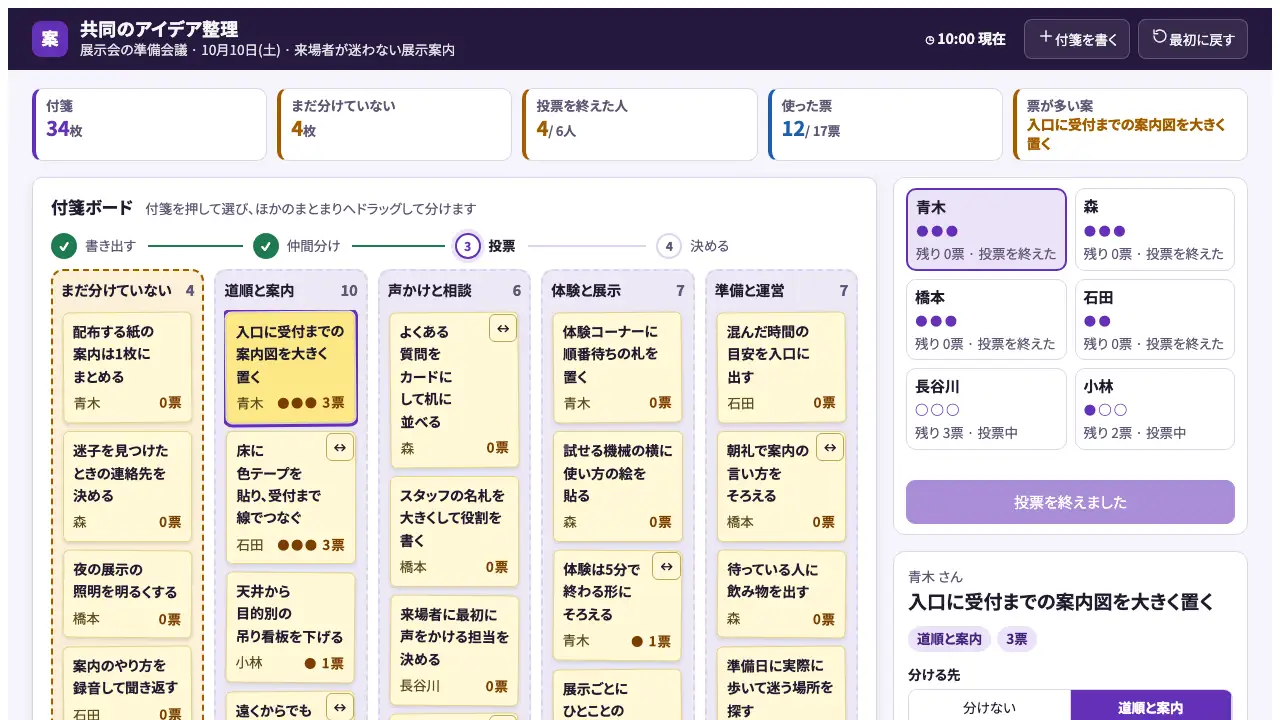Select the note 待っている人に飲み物を出す
Image resolution: width=1280 pixels, height=720 pixels.
point(781,594)
